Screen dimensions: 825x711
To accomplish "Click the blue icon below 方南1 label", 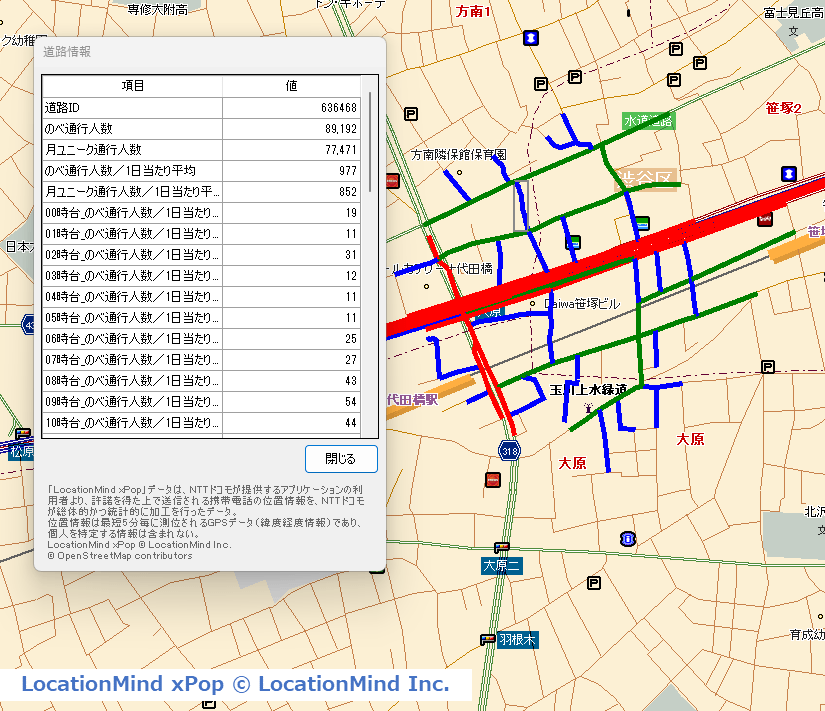I will tap(530, 38).
